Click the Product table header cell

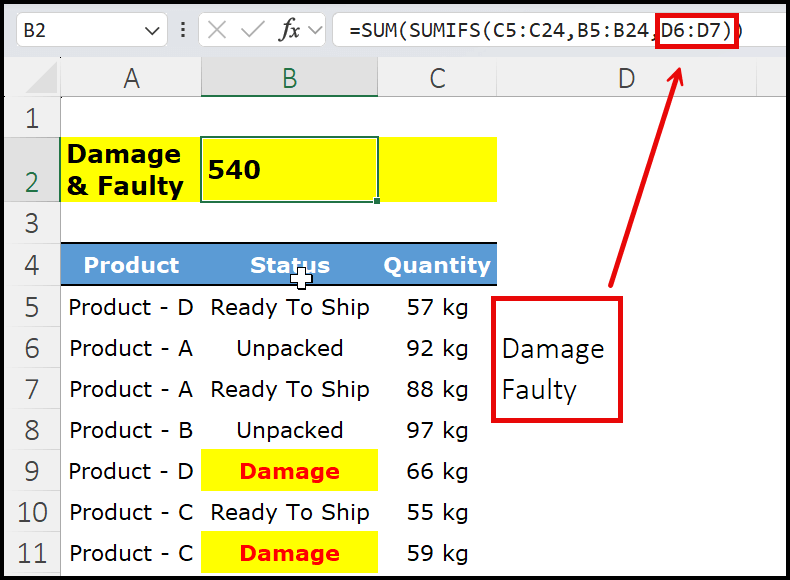131,265
